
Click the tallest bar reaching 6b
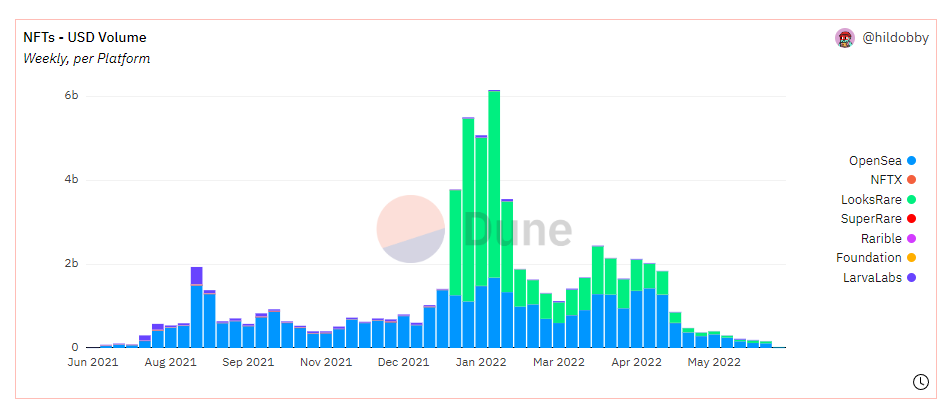click(x=494, y=219)
